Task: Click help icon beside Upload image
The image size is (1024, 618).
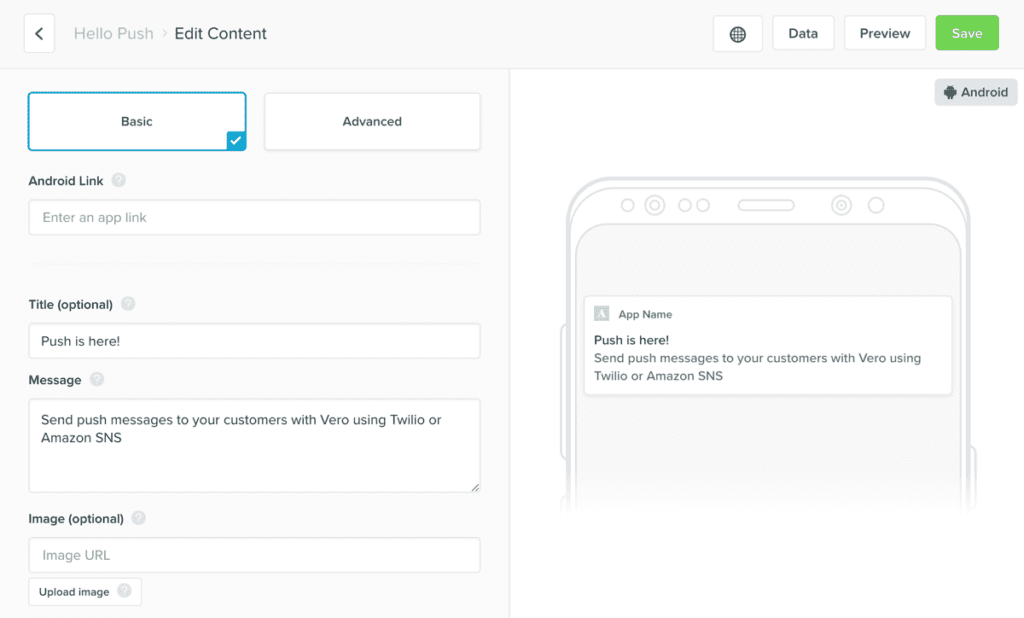Action: click(124, 591)
